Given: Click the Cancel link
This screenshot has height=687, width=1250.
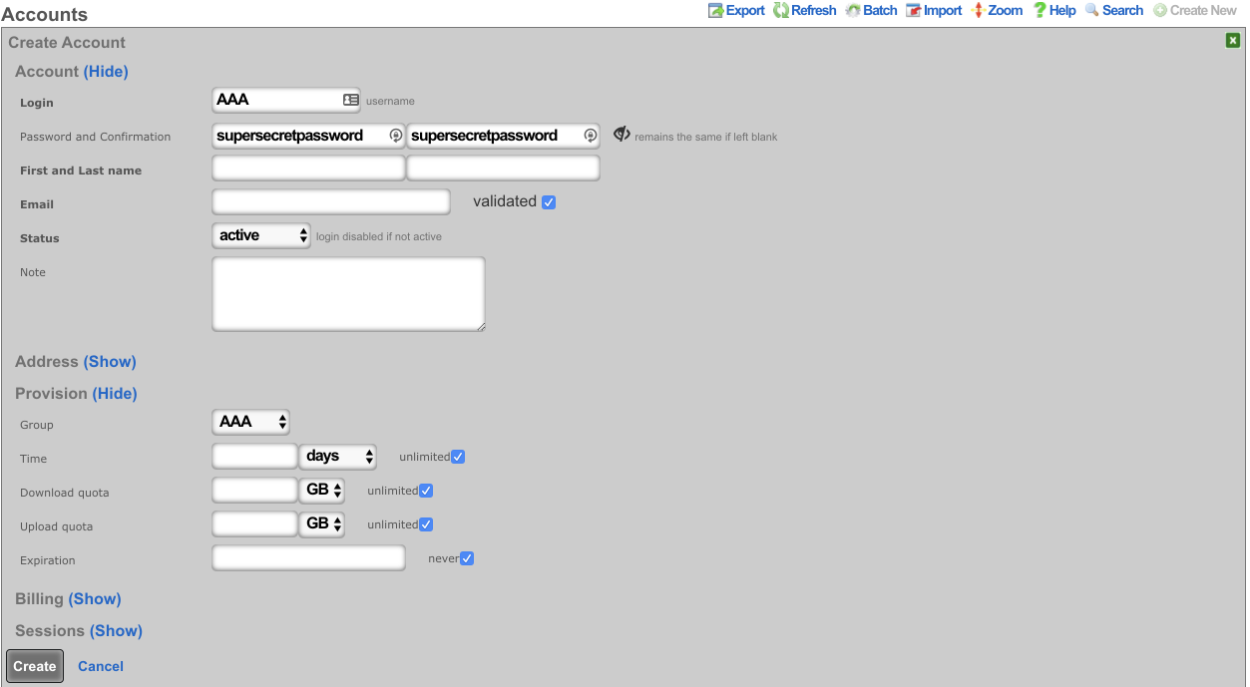Looking at the screenshot, I should [x=101, y=667].
